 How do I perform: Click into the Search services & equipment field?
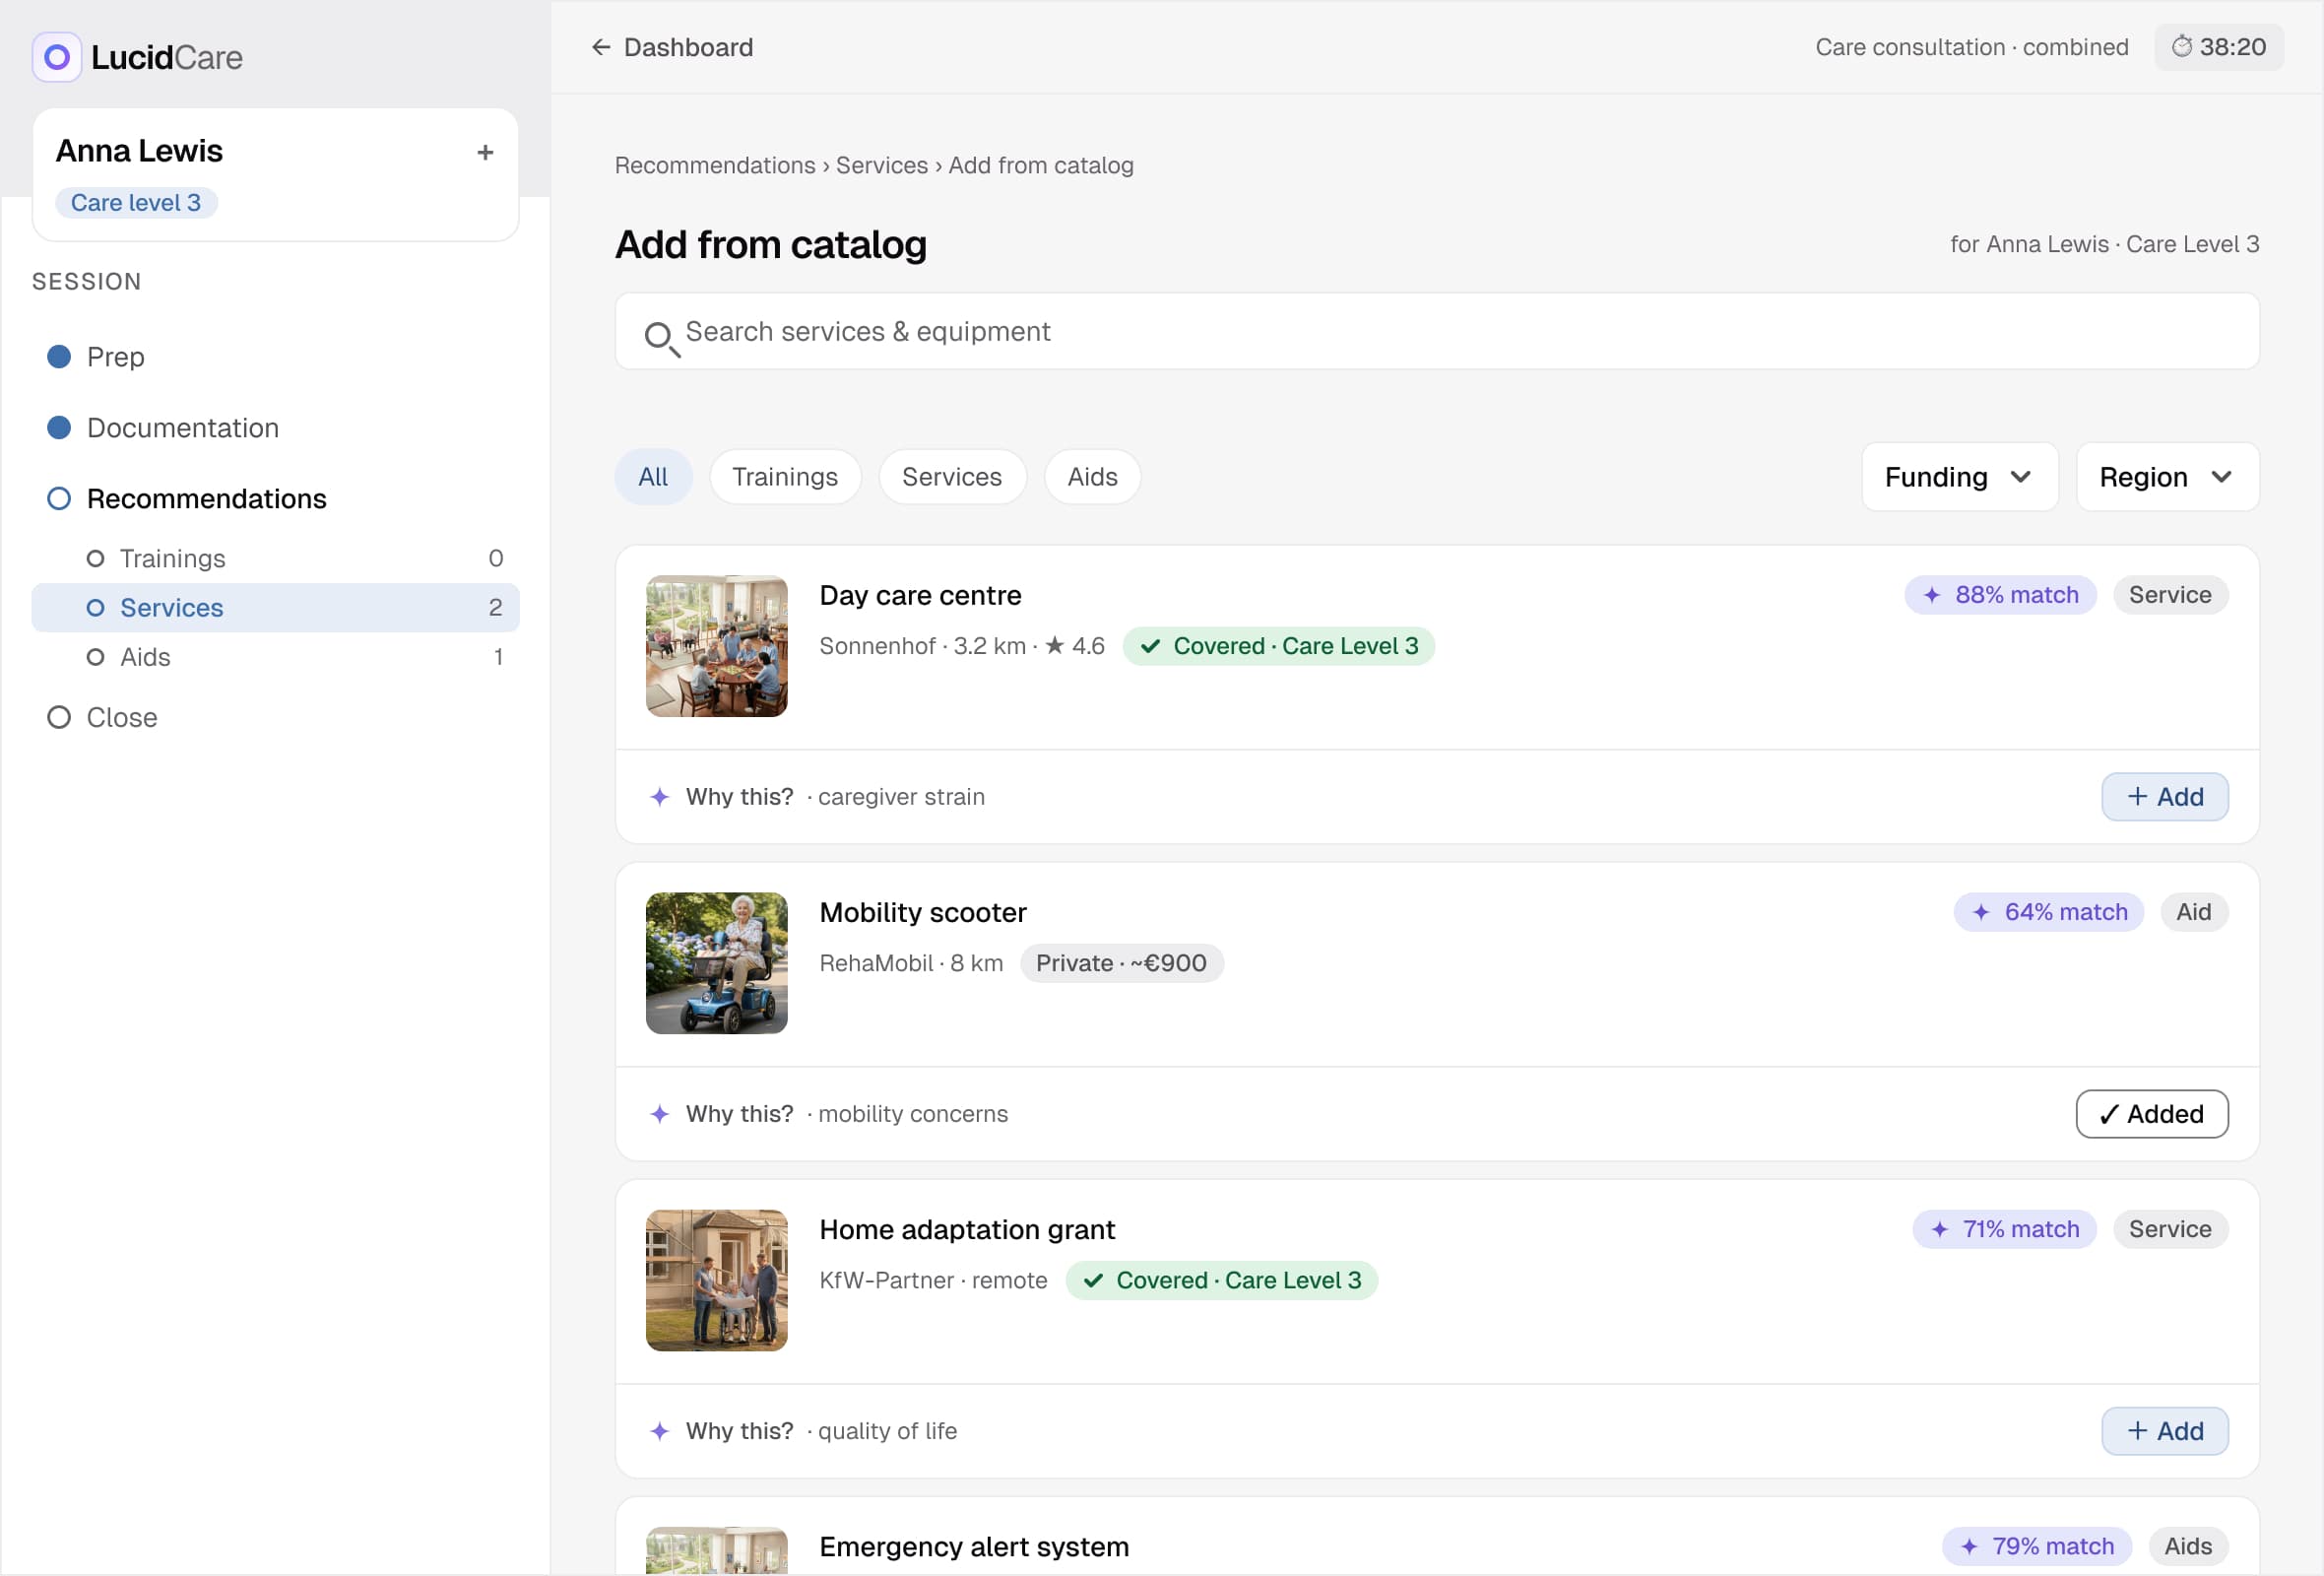tap(1436, 331)
